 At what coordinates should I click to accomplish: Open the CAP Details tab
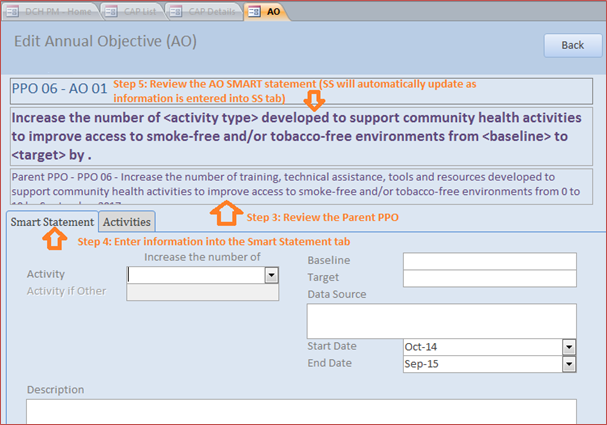[x=205, y=12]
